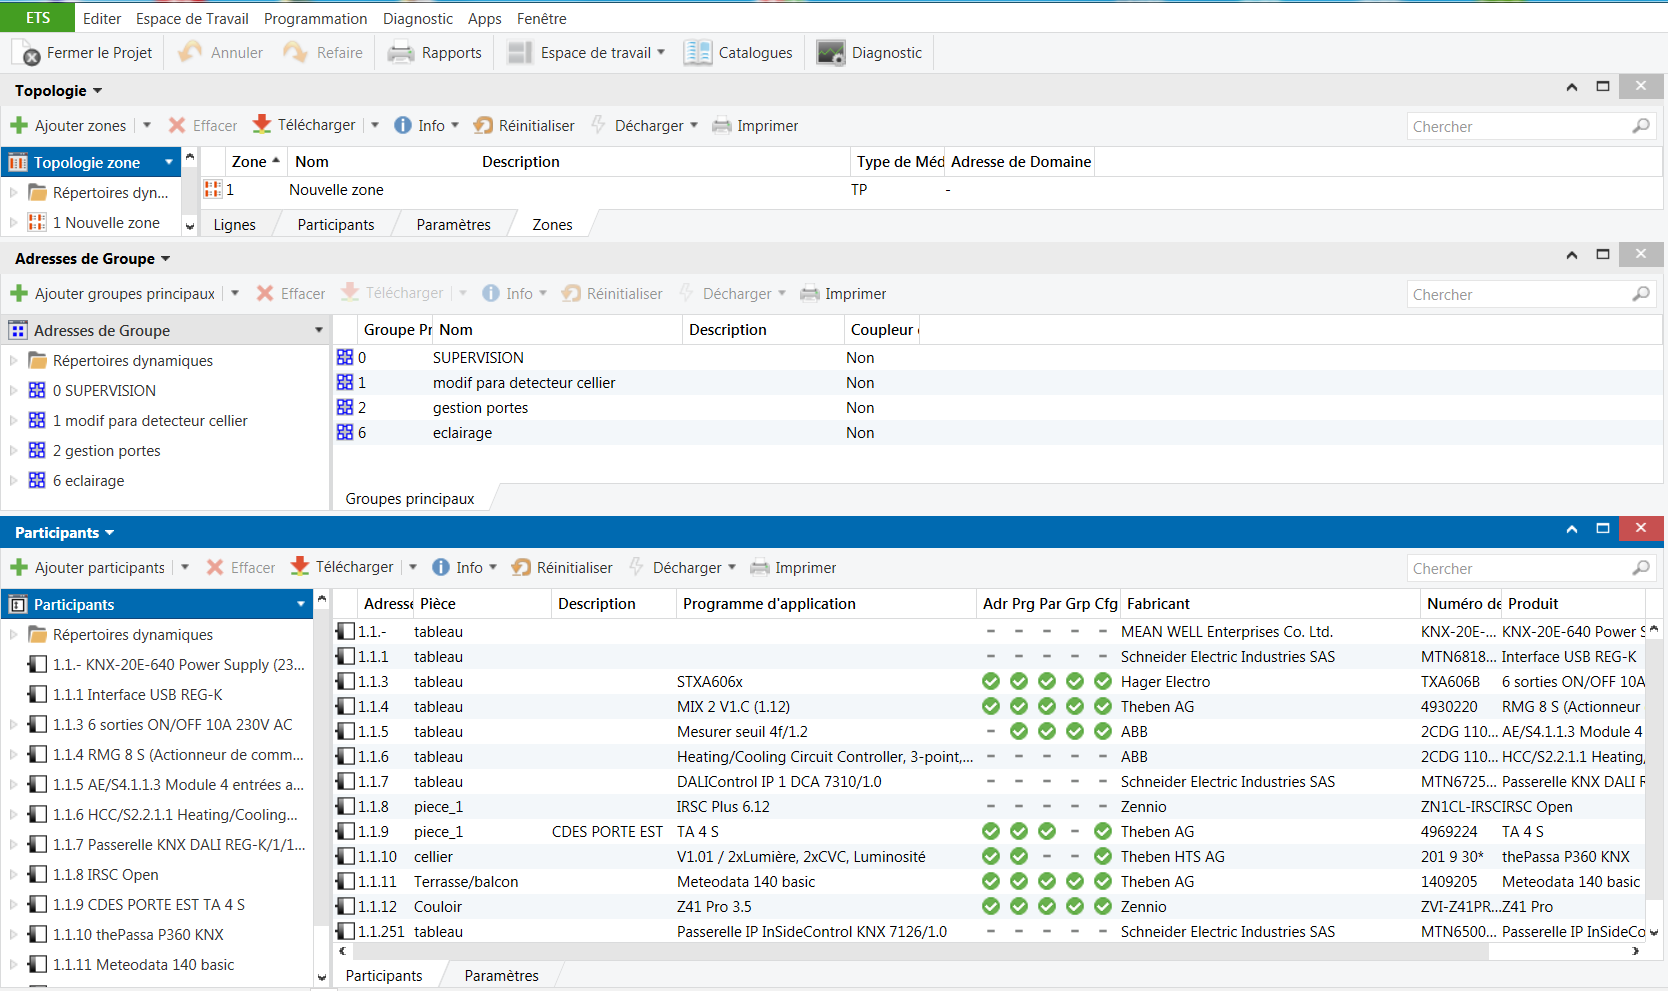
Task: Open the Espace de travail dropdown
Action: click(587, 52)
